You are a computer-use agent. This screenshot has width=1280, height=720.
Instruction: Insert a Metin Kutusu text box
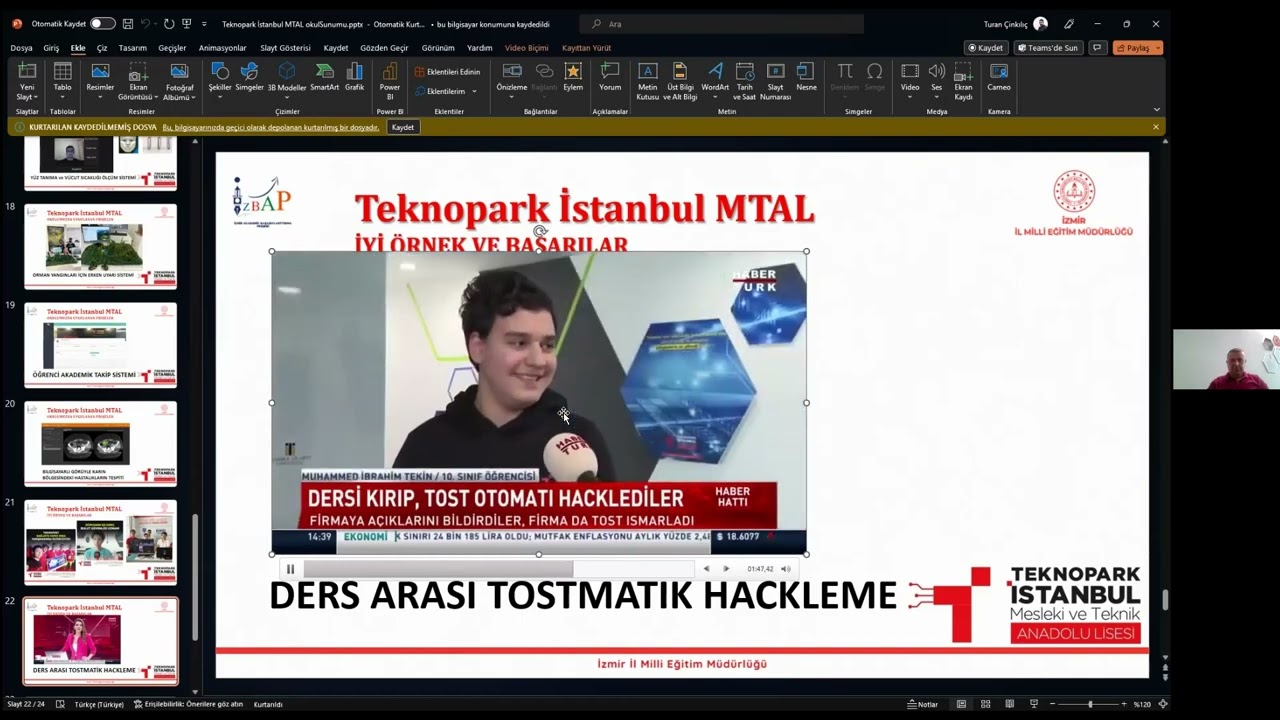pos(648,81)
